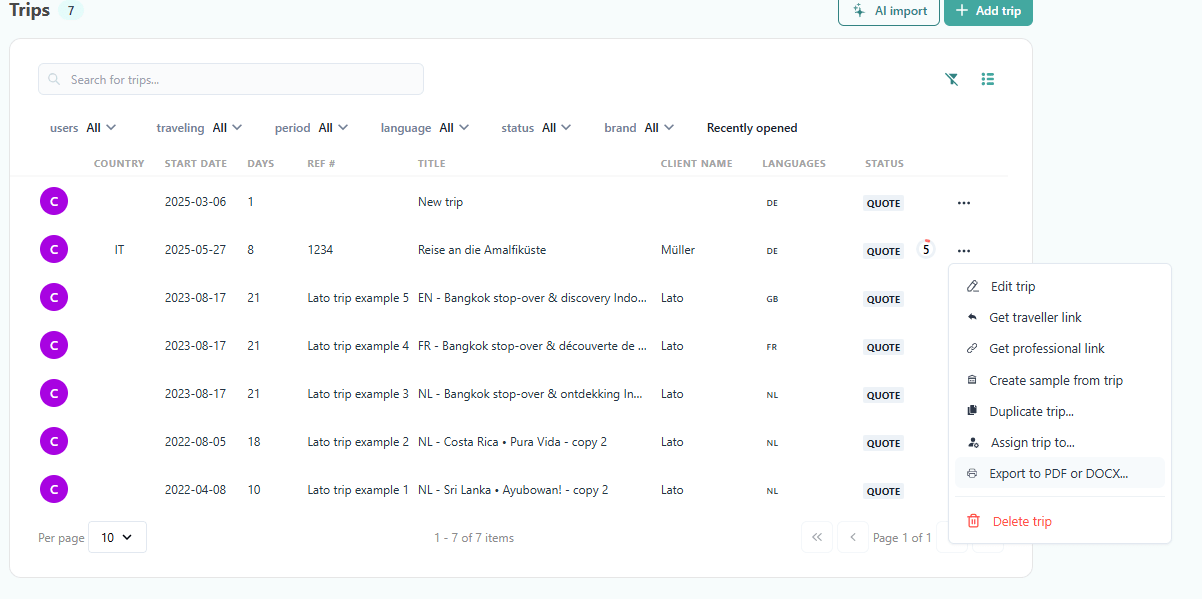Choose Export to PDF or DOCX option
The width and height of the screenshot is (1202, 599).
[1058, 473]
